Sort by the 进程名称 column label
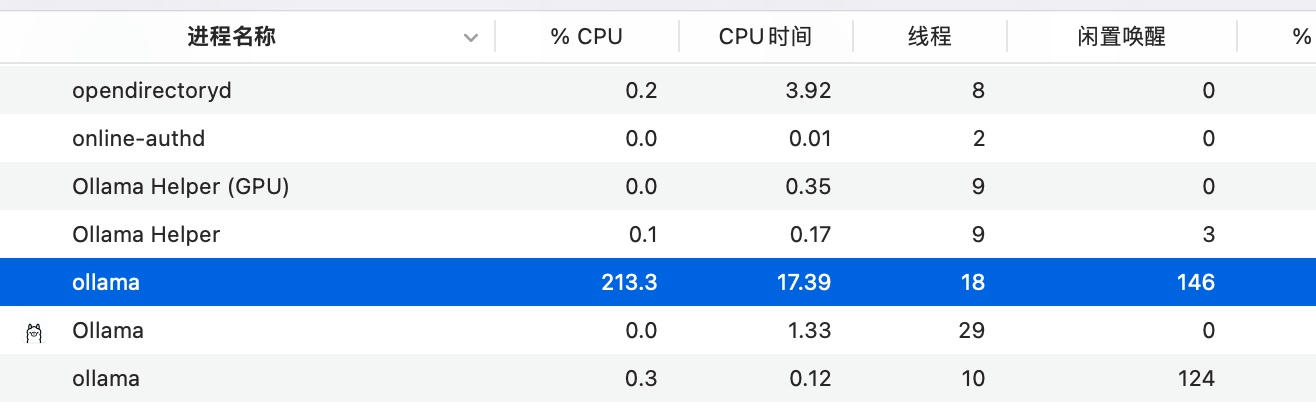Viewport: 1316px width, 406px height. pos(231,38)
